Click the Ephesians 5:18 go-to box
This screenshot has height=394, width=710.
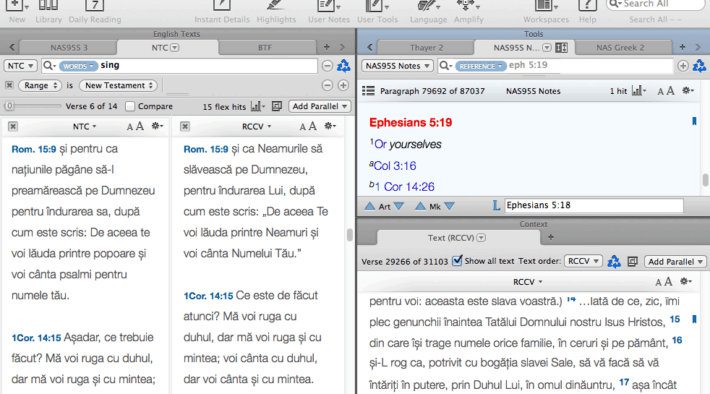pos(594,206)
